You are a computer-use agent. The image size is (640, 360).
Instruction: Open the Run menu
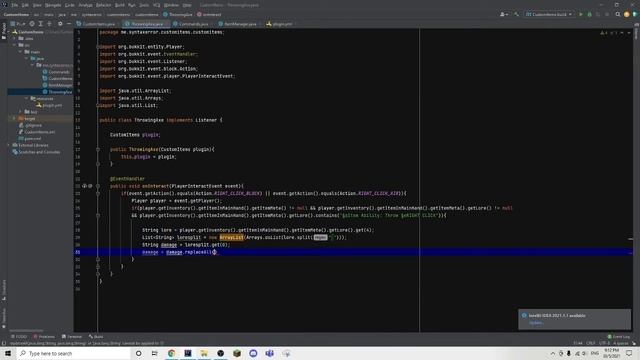(131, 5)
